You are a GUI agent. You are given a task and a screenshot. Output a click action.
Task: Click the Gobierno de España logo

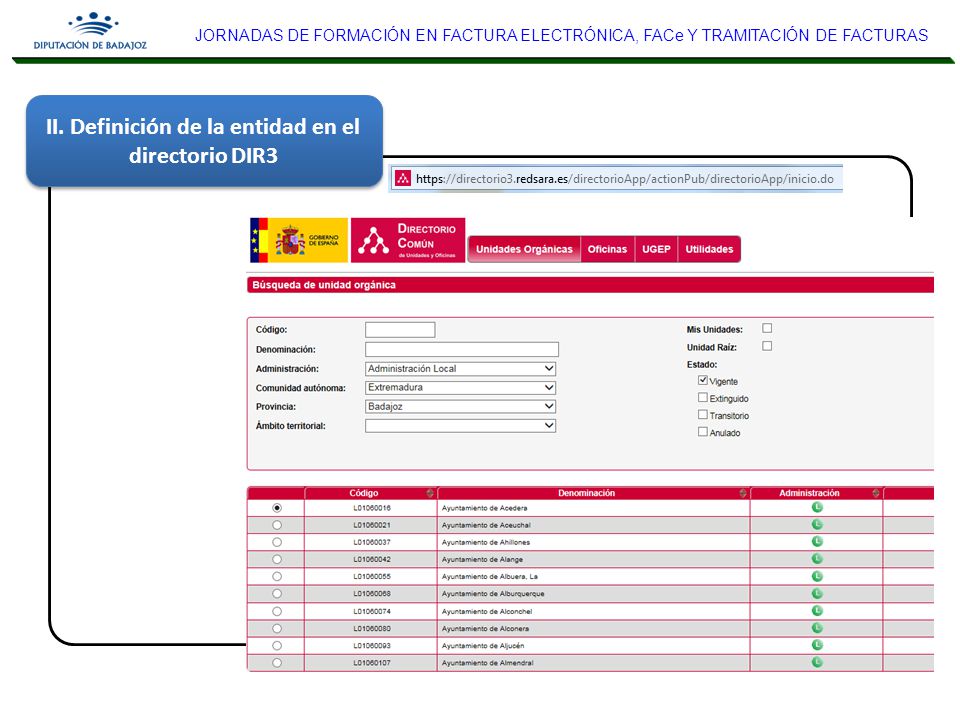(x=299, y=240)
